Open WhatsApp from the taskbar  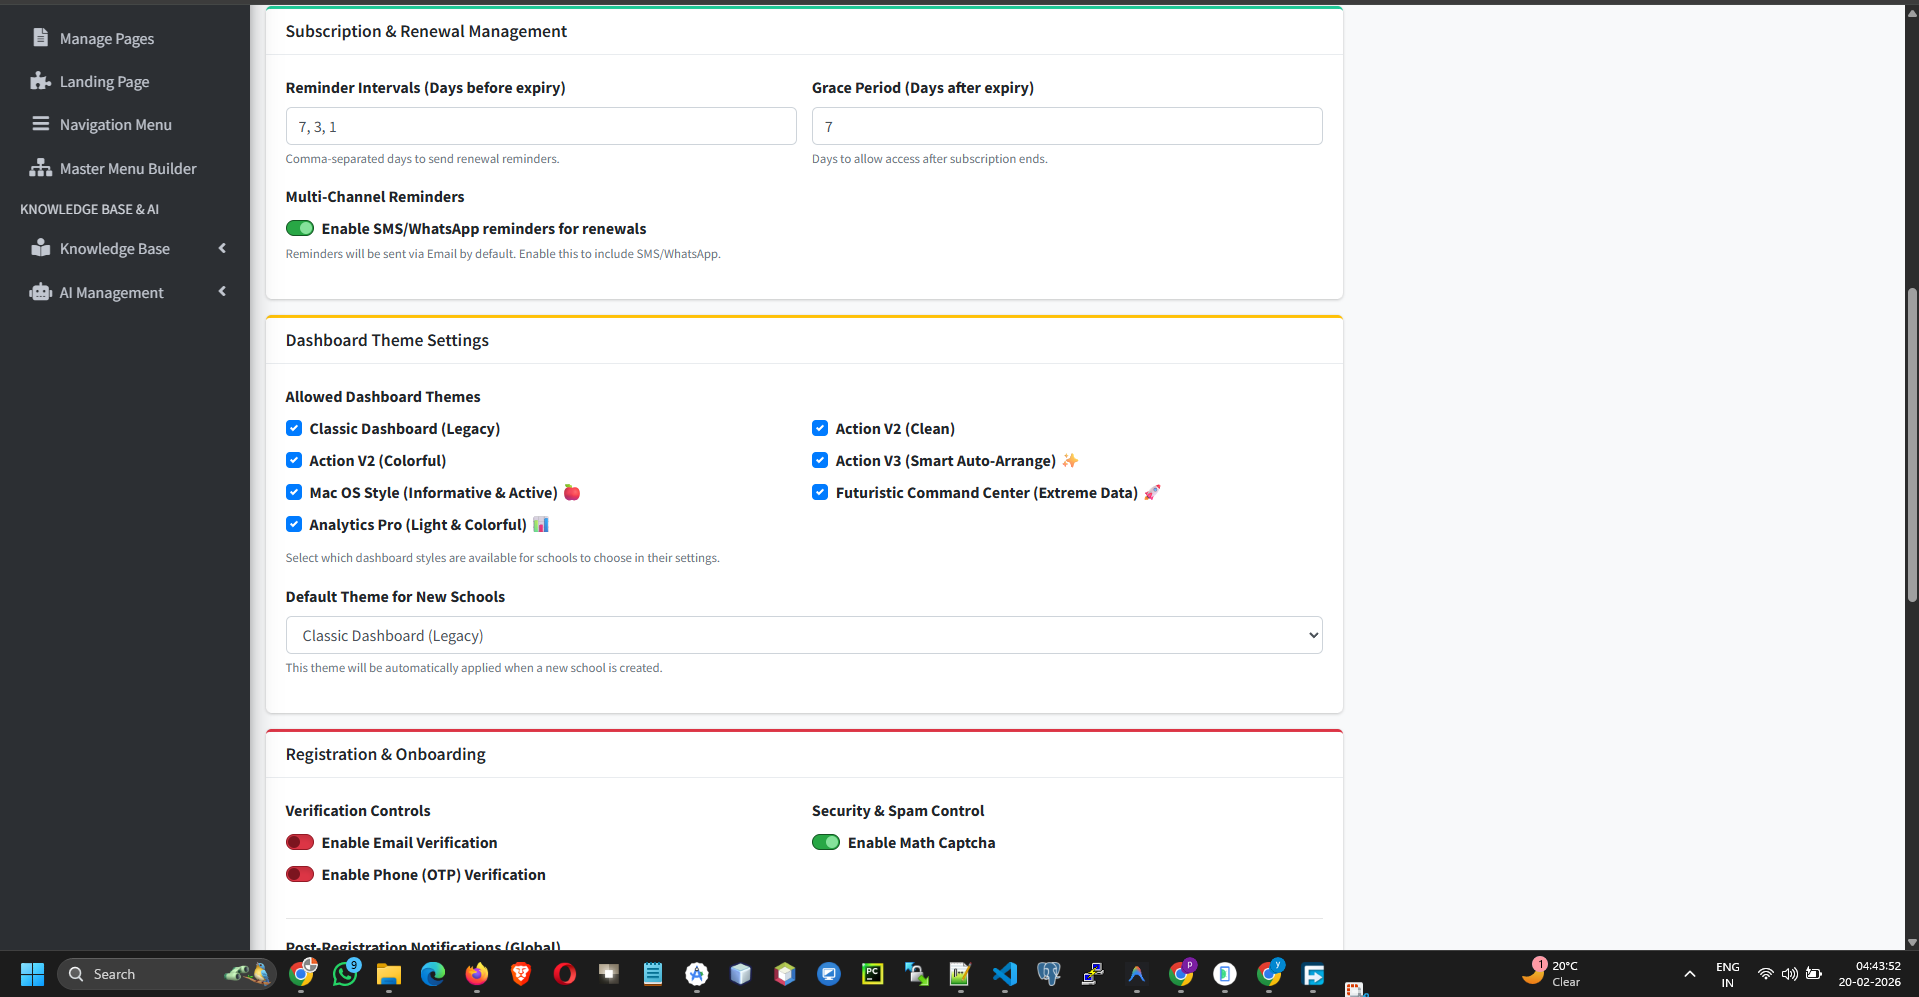click(345, 973)
